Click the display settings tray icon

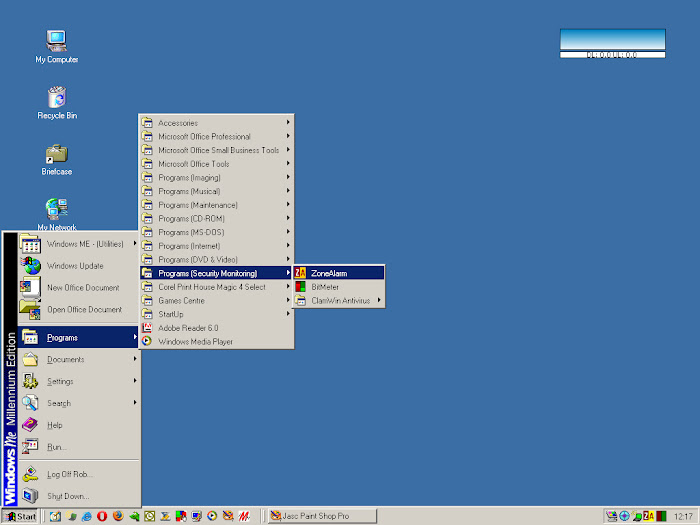(612, 516)
